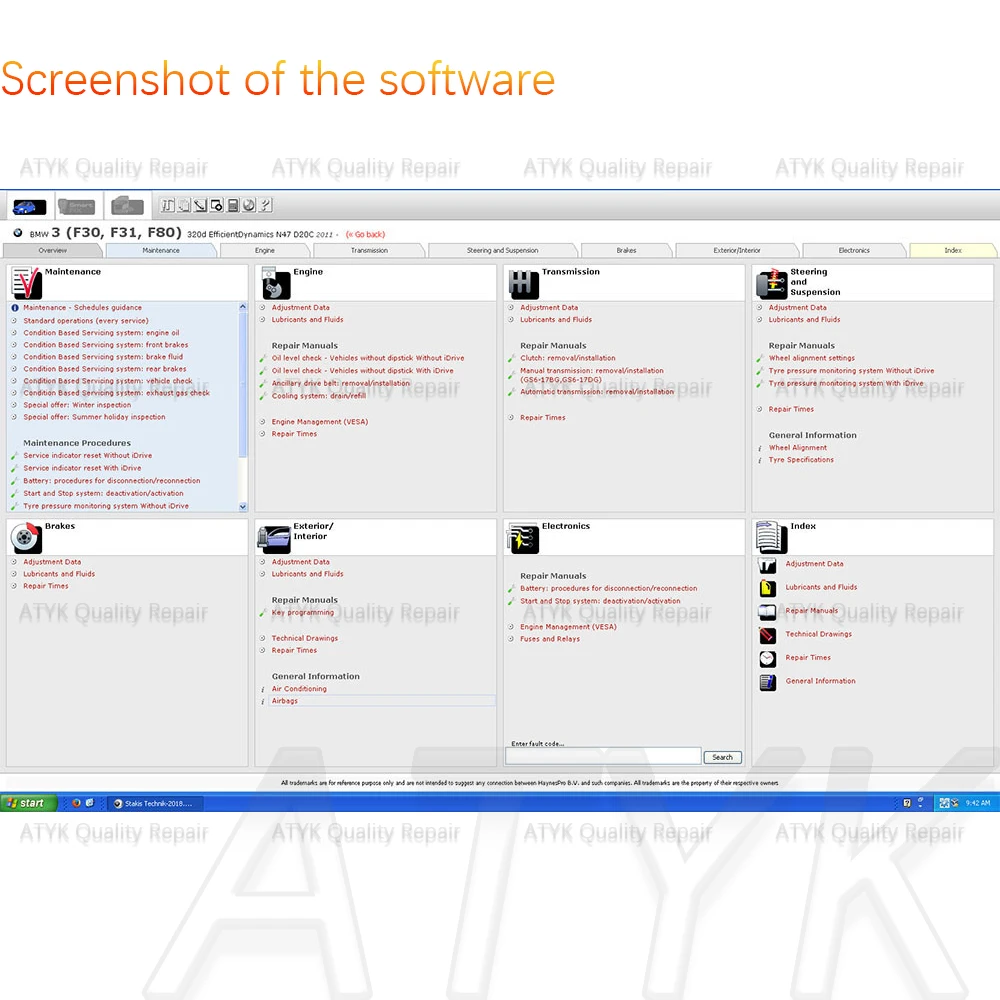The width and height of the screenshot is (1000, 1000).
Task: Open Air Conditioning general information
Action: [x=298, y=689]
